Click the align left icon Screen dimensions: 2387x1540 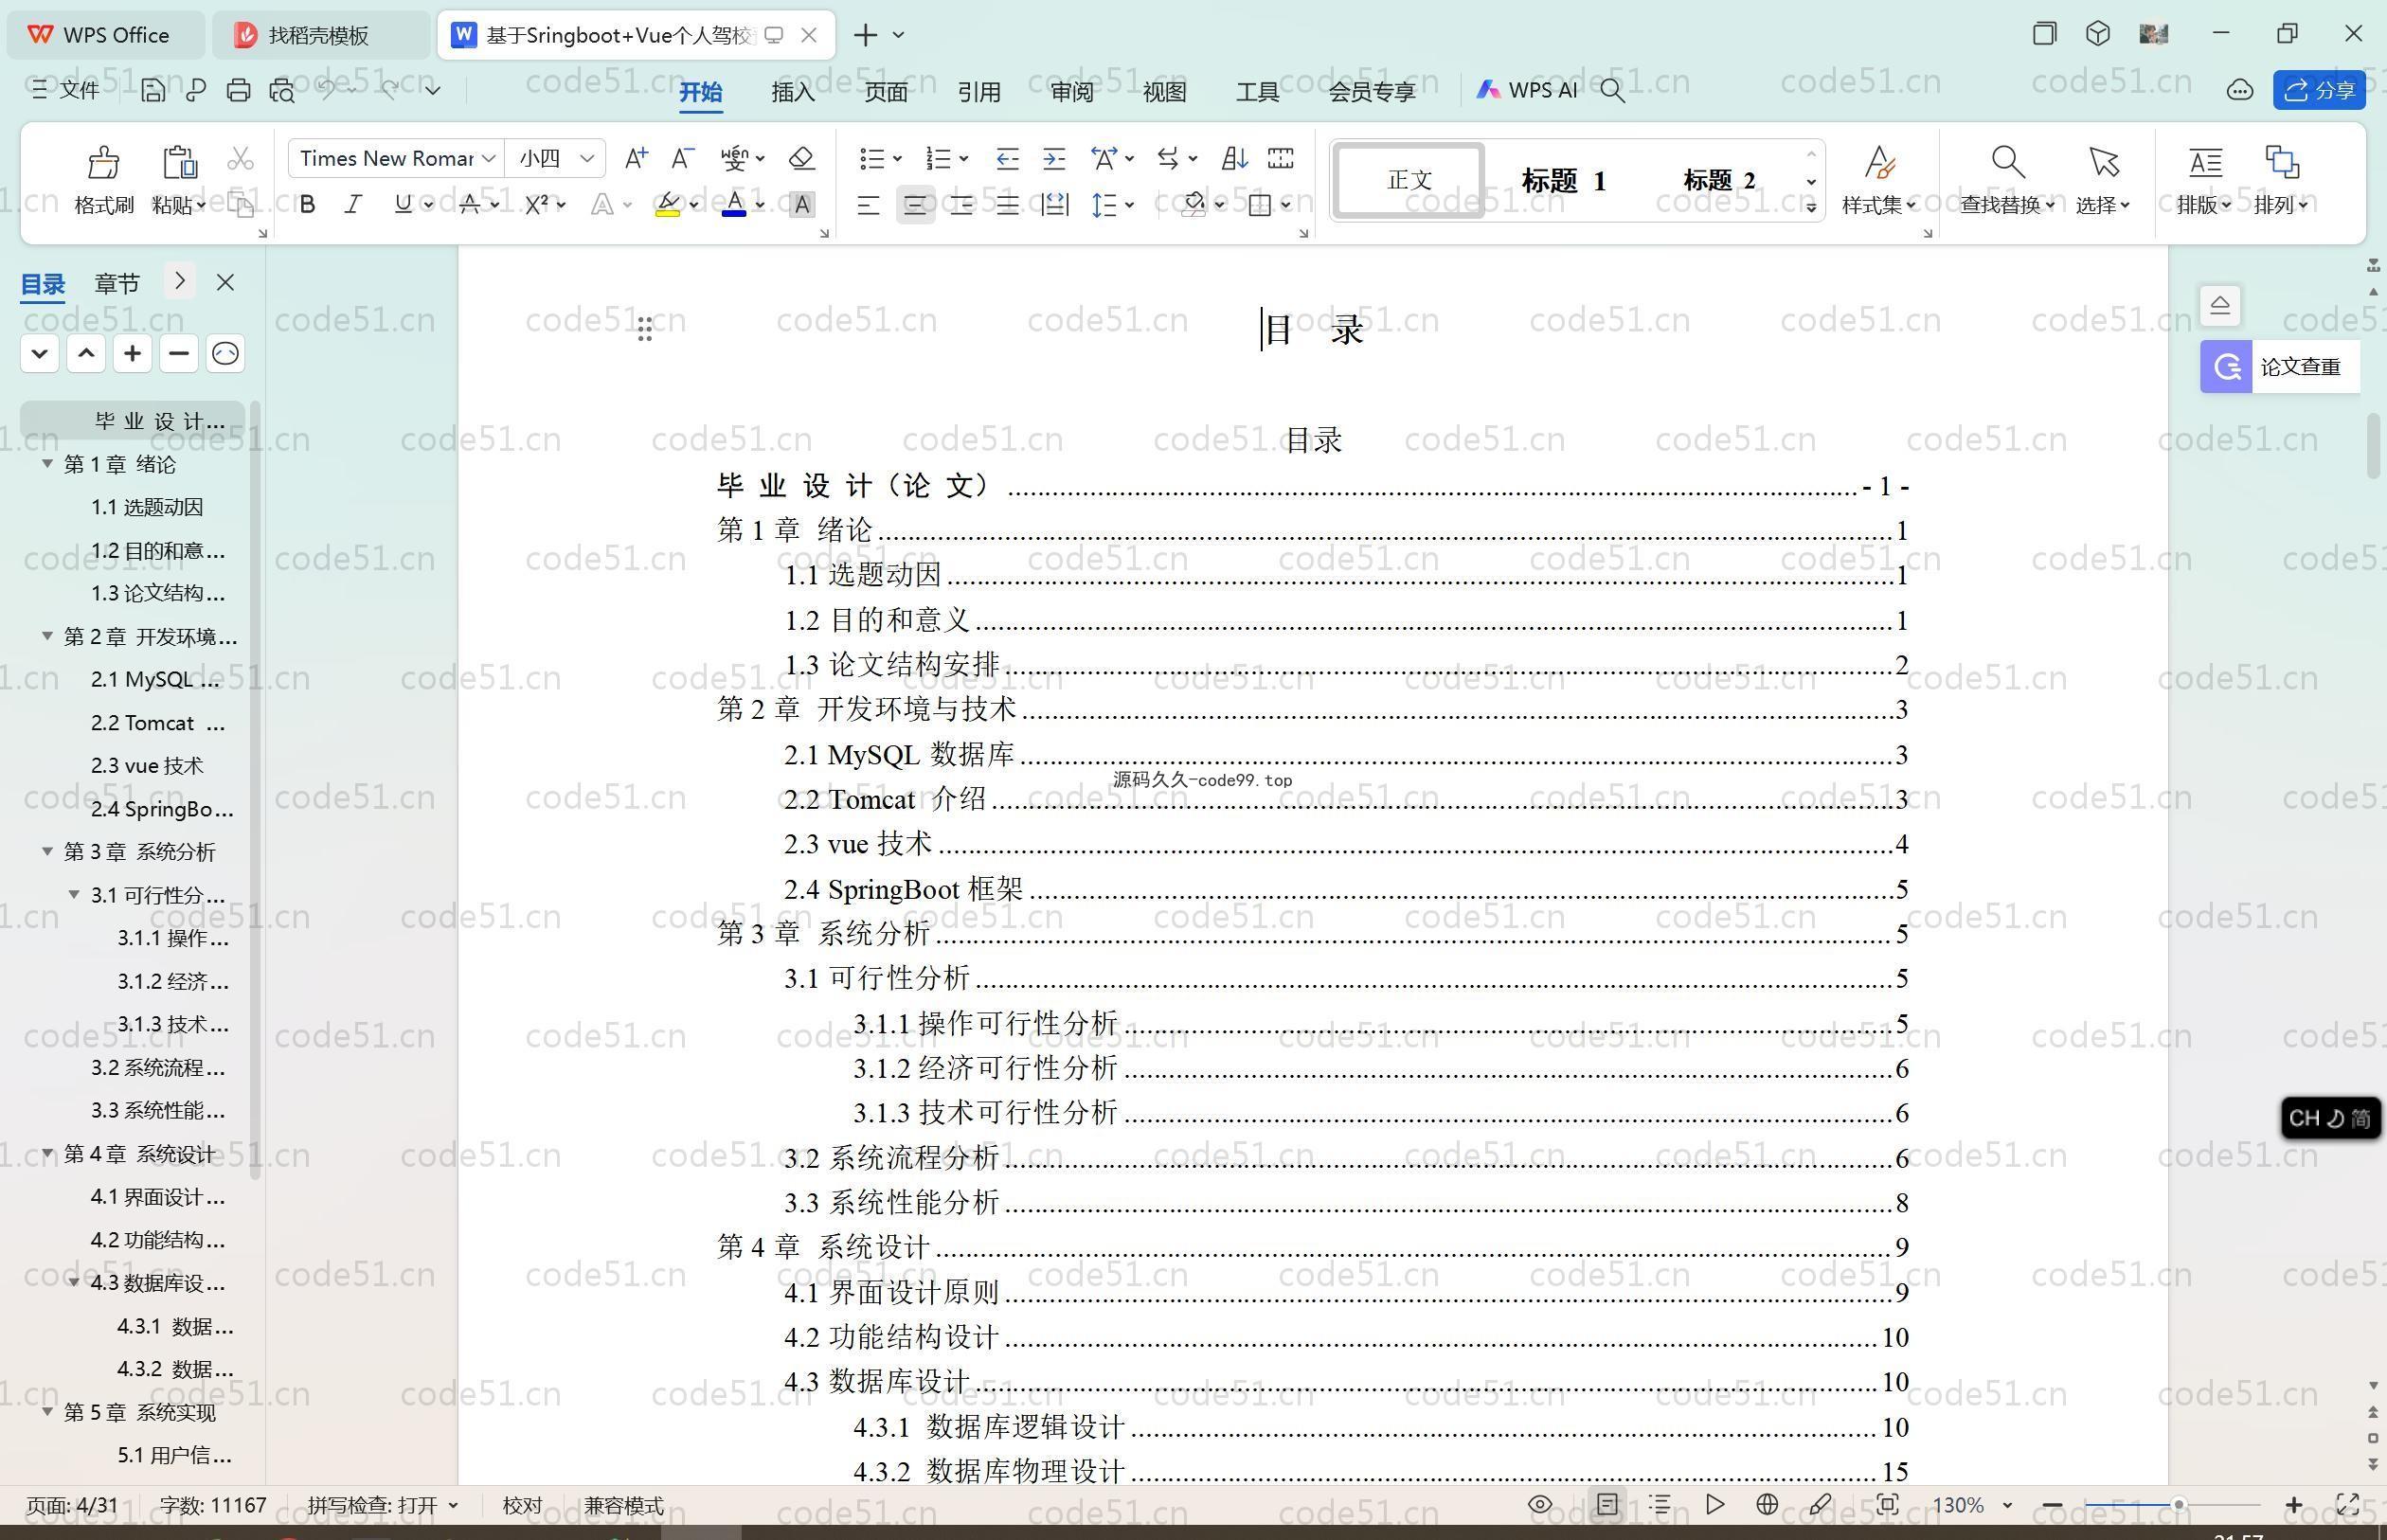tap(868, 205)
